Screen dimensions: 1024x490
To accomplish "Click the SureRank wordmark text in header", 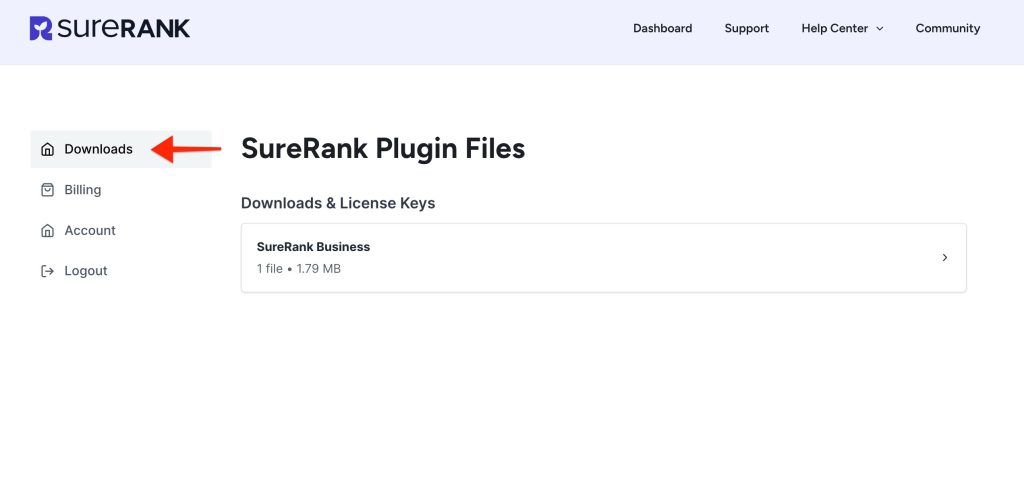I will pyautogui.click(x=123, y=28).
